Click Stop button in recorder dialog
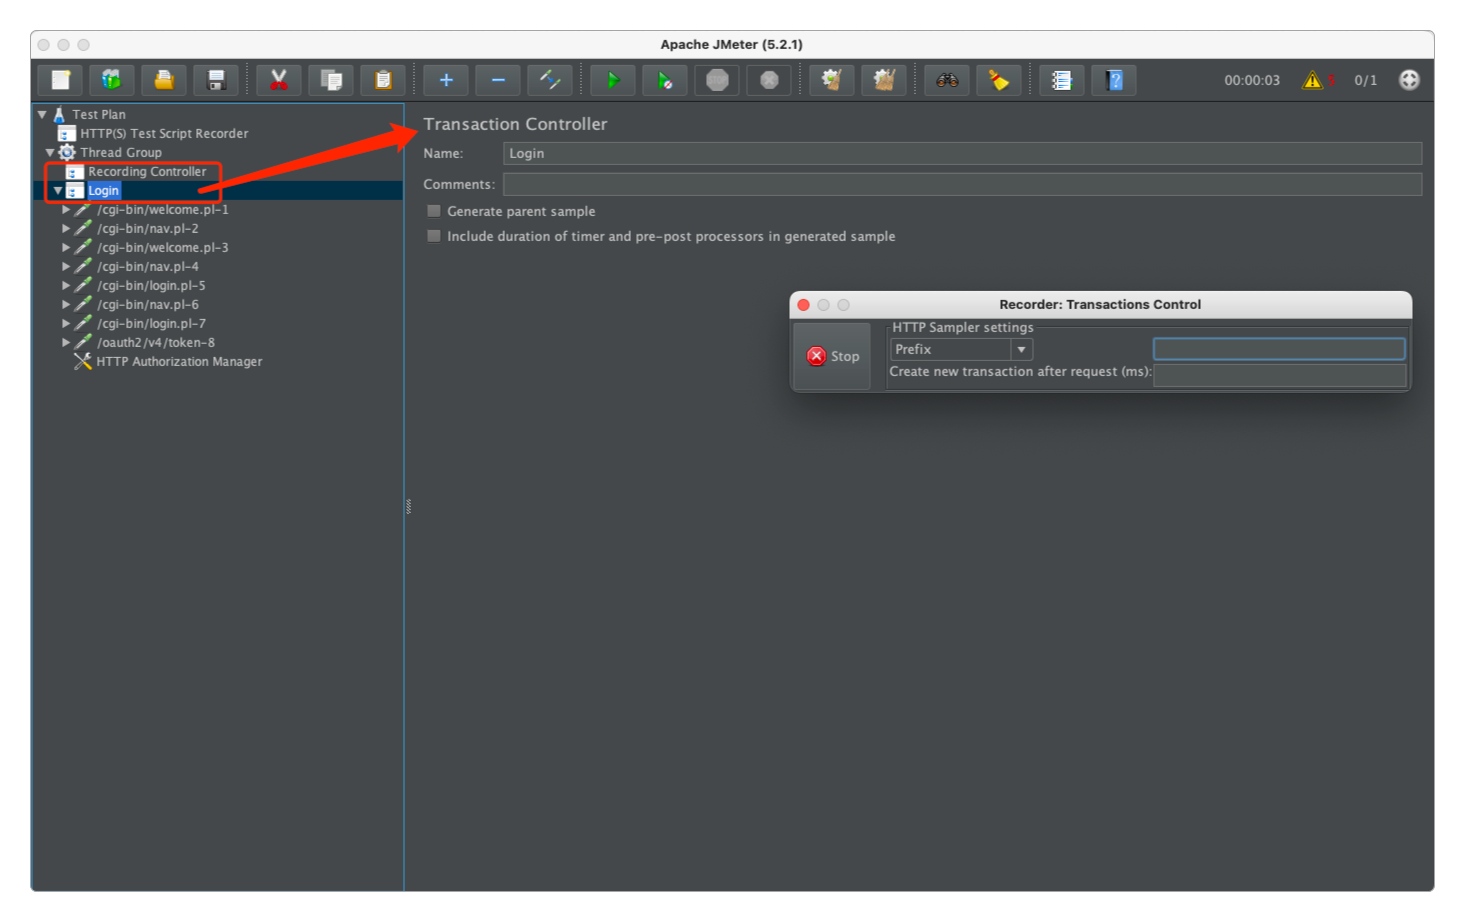 pyautogui.click(x=832, y=356)
